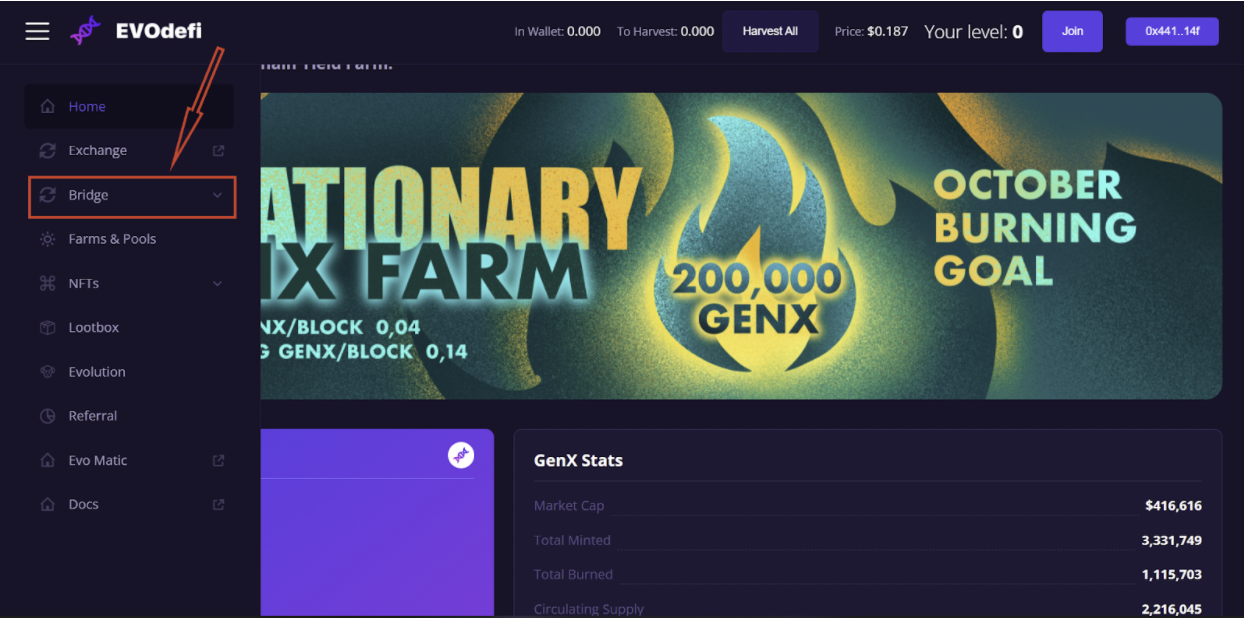
Task: Click Total Burned value 1,115,703
Action: pyautogui.click(x=1172, y=574)
